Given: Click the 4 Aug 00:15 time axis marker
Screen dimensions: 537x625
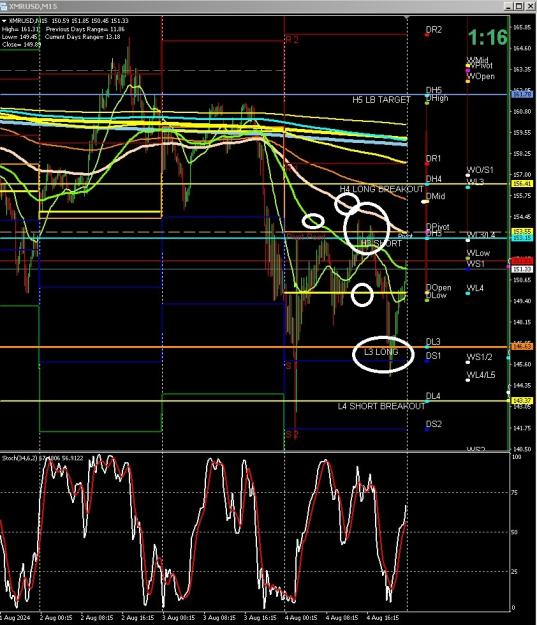Looking at the screenshot, I should coord(301,617).
